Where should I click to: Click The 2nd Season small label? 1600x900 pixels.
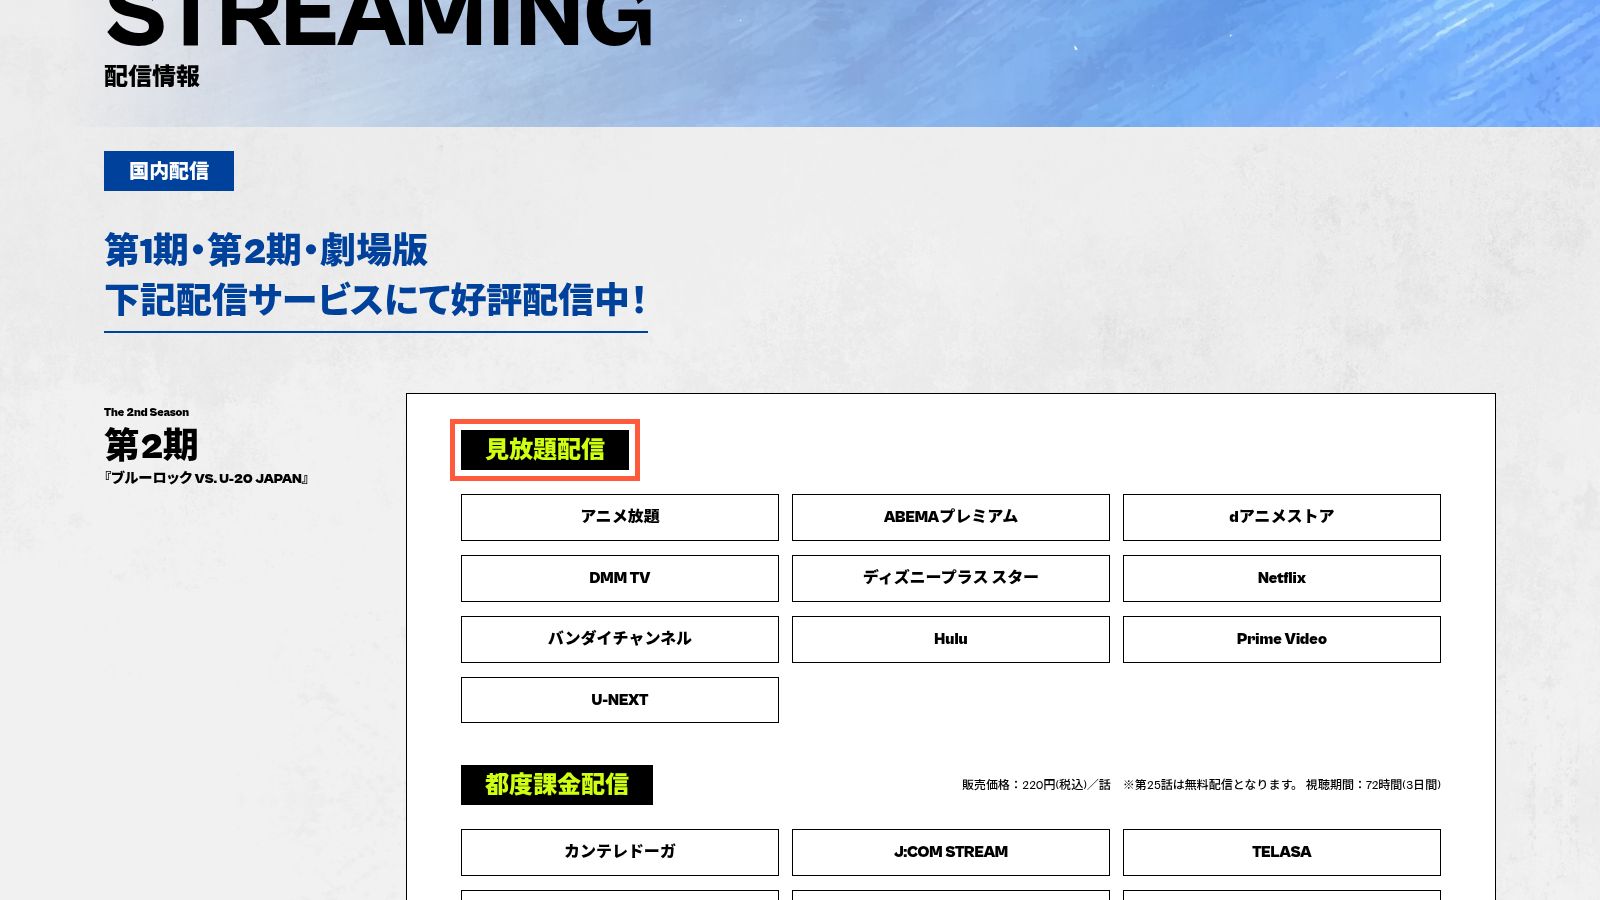tap(146, 412)
